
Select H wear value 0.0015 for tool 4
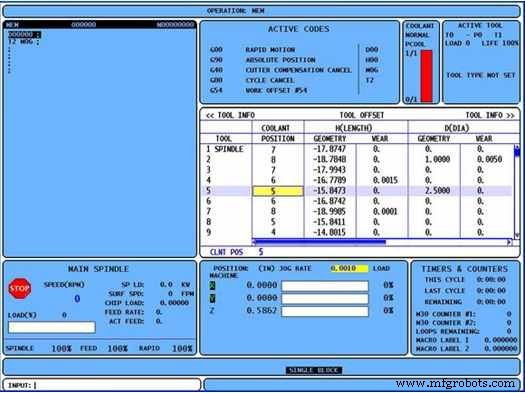point(385,180)
